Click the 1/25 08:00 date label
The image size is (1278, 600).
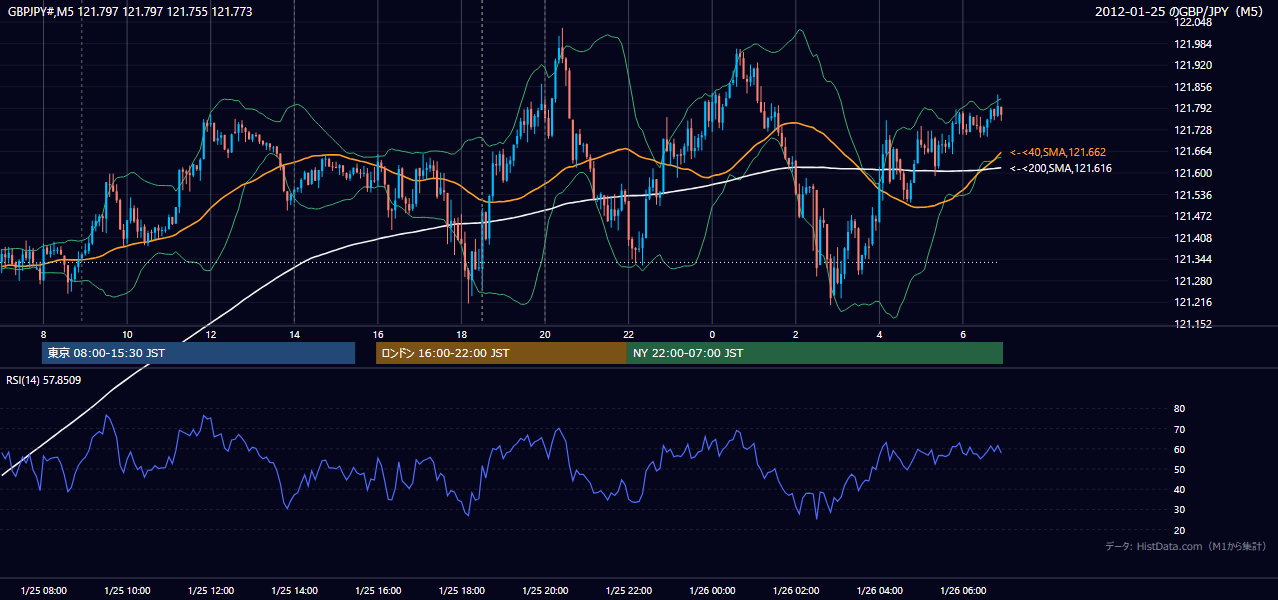click(x=43, y=591)
